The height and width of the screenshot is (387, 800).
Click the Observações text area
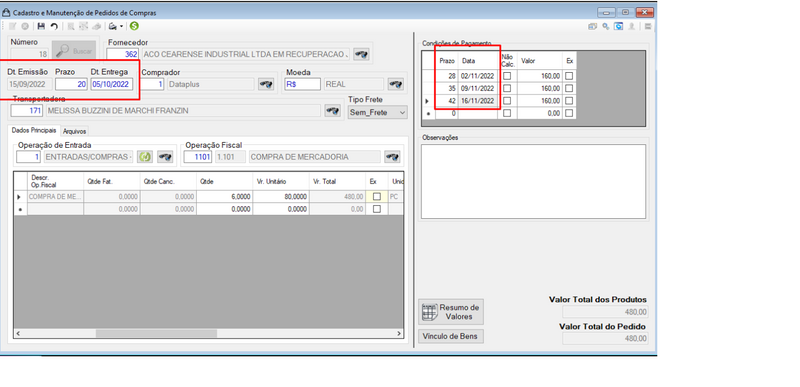[533, 182]
